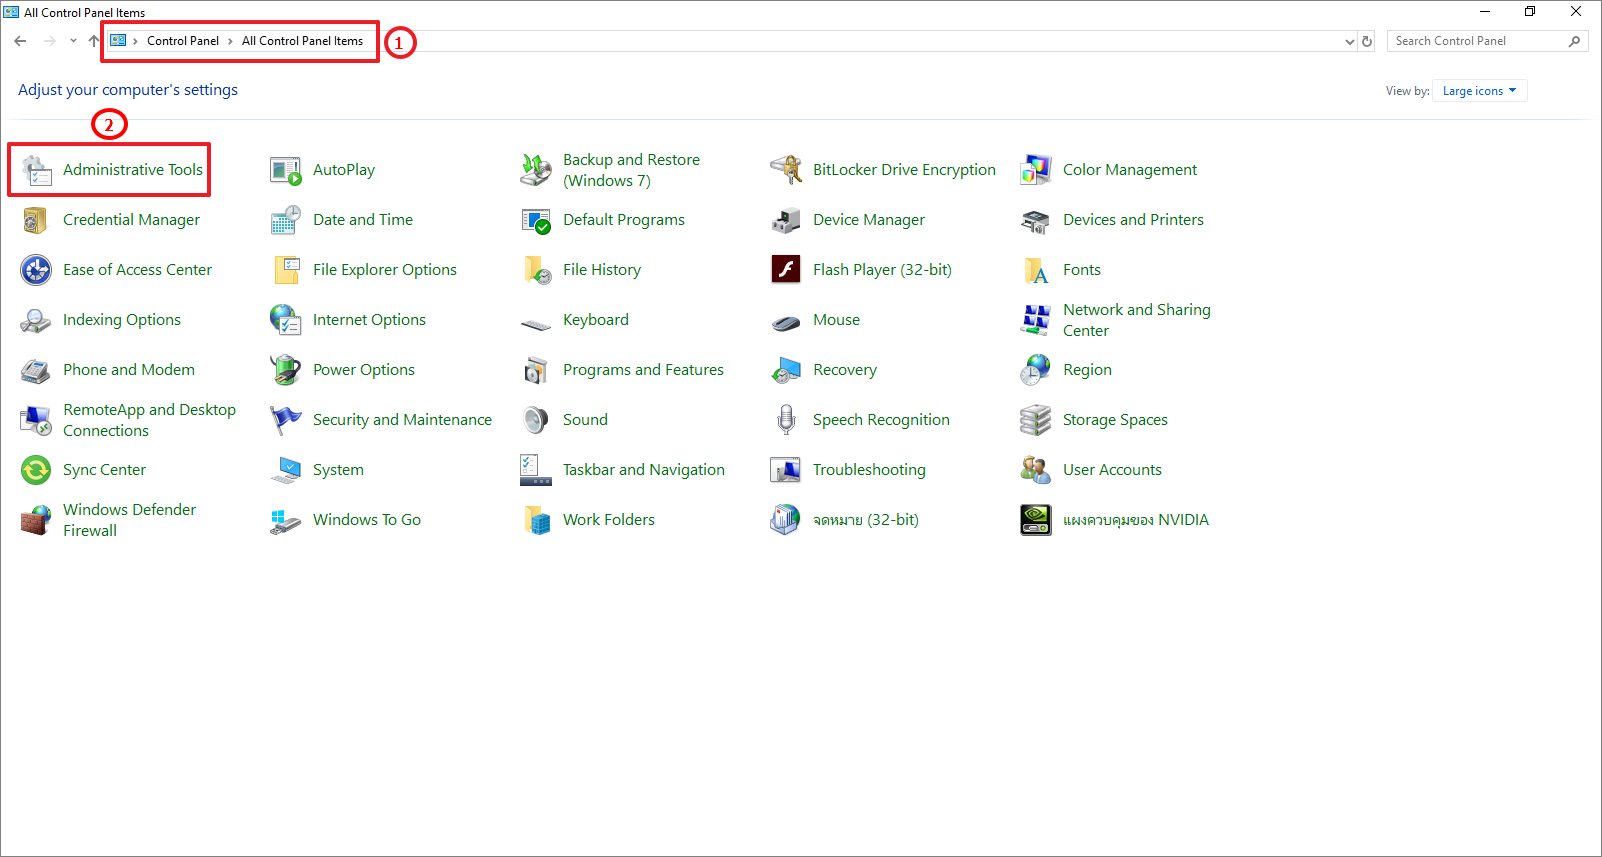Open Speech Recognition link

point(881,420)
